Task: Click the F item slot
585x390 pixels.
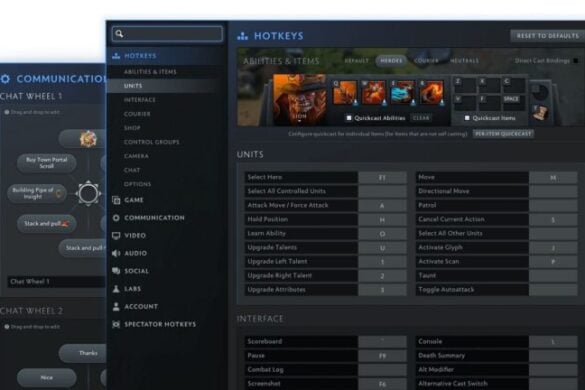Action: pyautogui.click(x=489, y=102)
